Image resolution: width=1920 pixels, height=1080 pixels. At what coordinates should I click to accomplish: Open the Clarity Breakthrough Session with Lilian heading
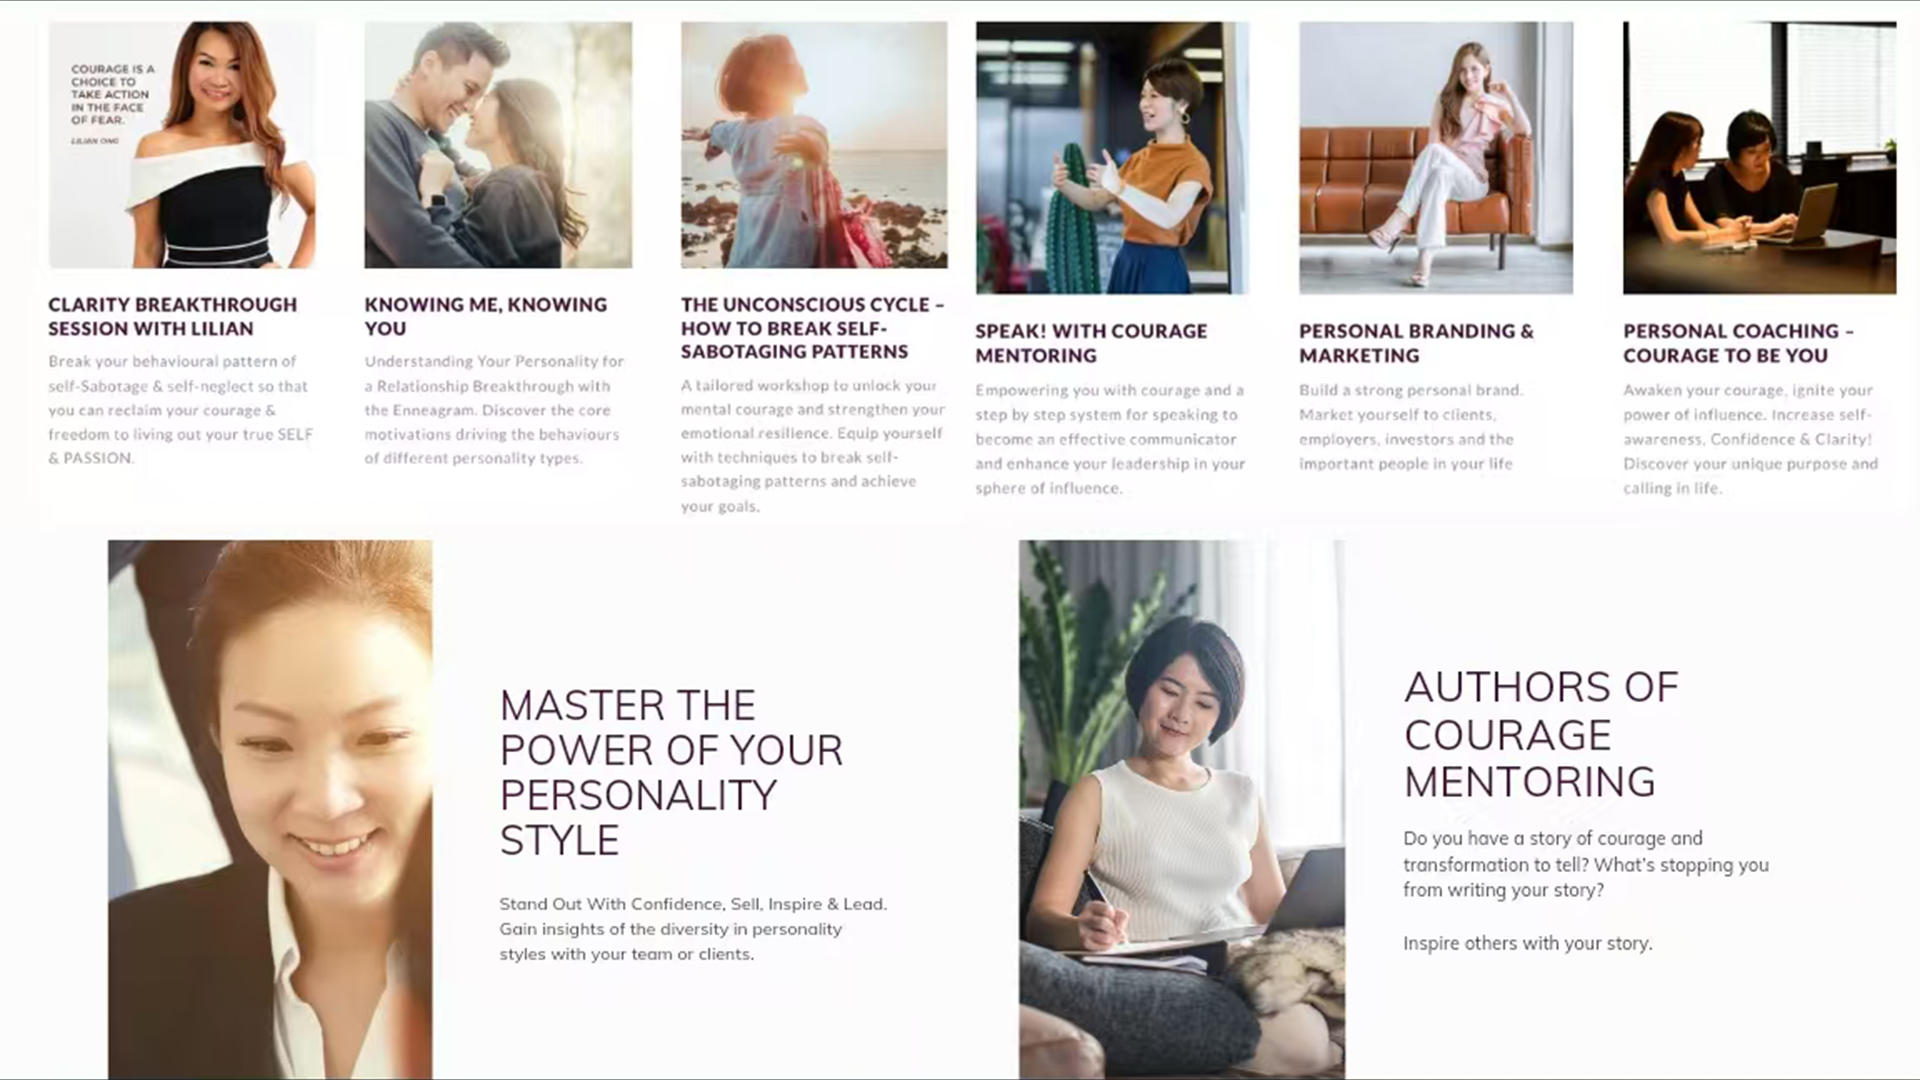(173, 316)
